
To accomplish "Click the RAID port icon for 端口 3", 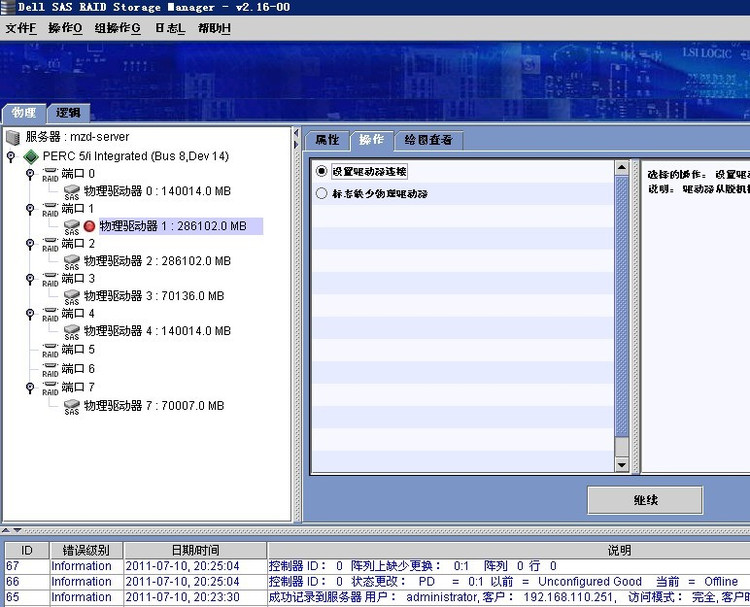I will [x=50, y=279].
